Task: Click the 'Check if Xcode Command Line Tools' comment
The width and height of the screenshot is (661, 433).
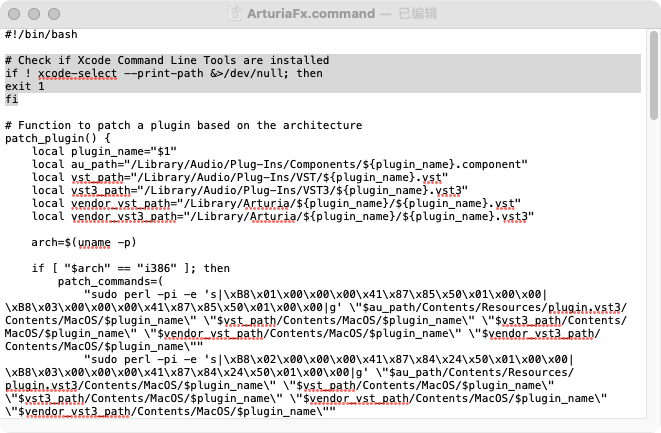Action: click(167, 60)
